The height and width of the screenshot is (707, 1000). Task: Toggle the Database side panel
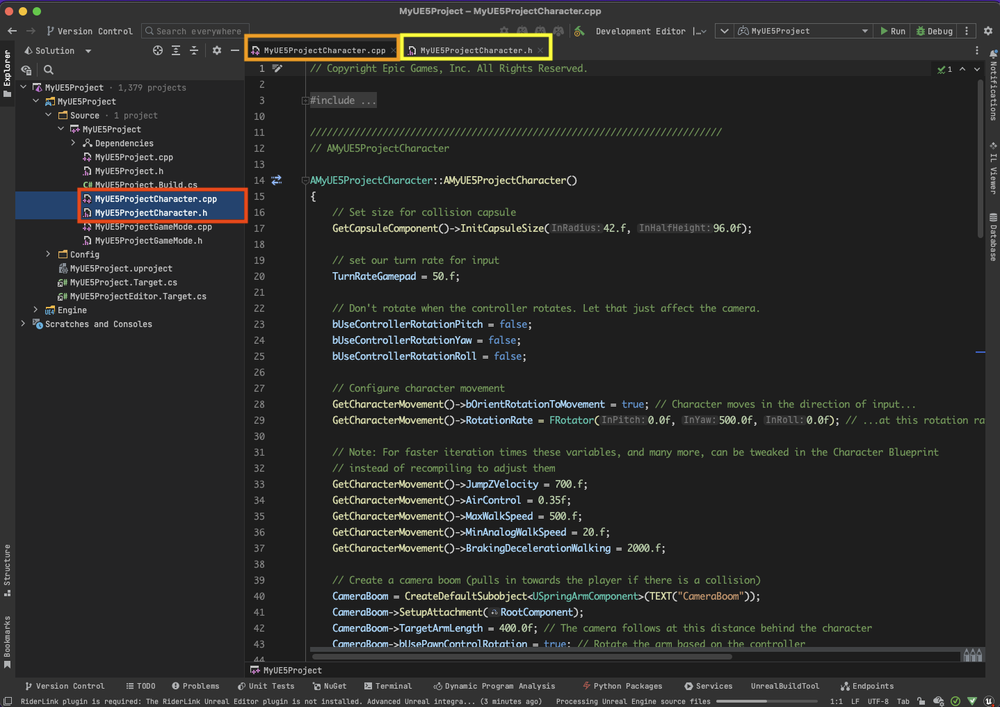[x=992, y=236]
